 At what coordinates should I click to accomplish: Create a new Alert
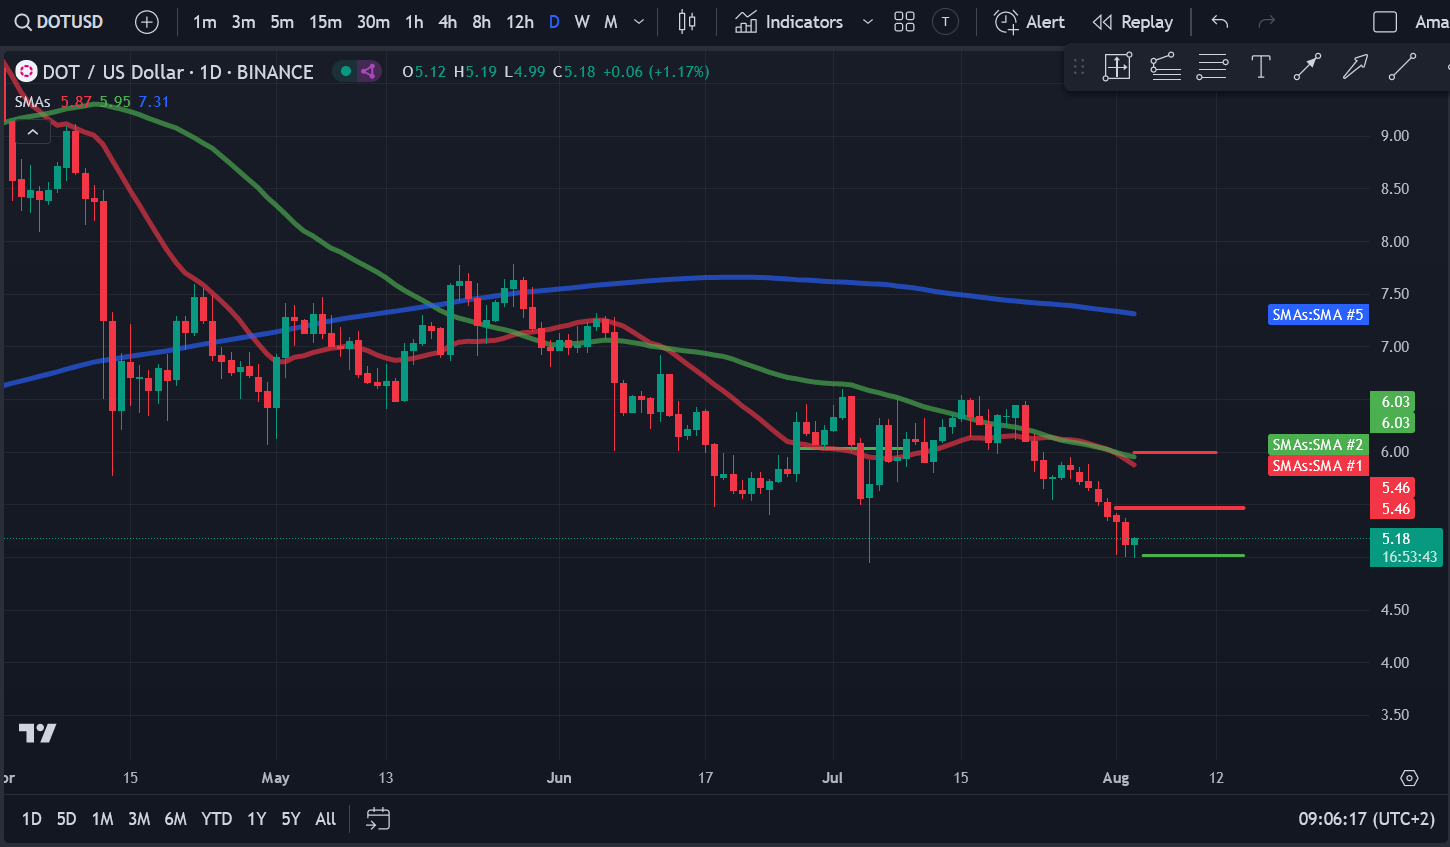[x=1029, y=22]
